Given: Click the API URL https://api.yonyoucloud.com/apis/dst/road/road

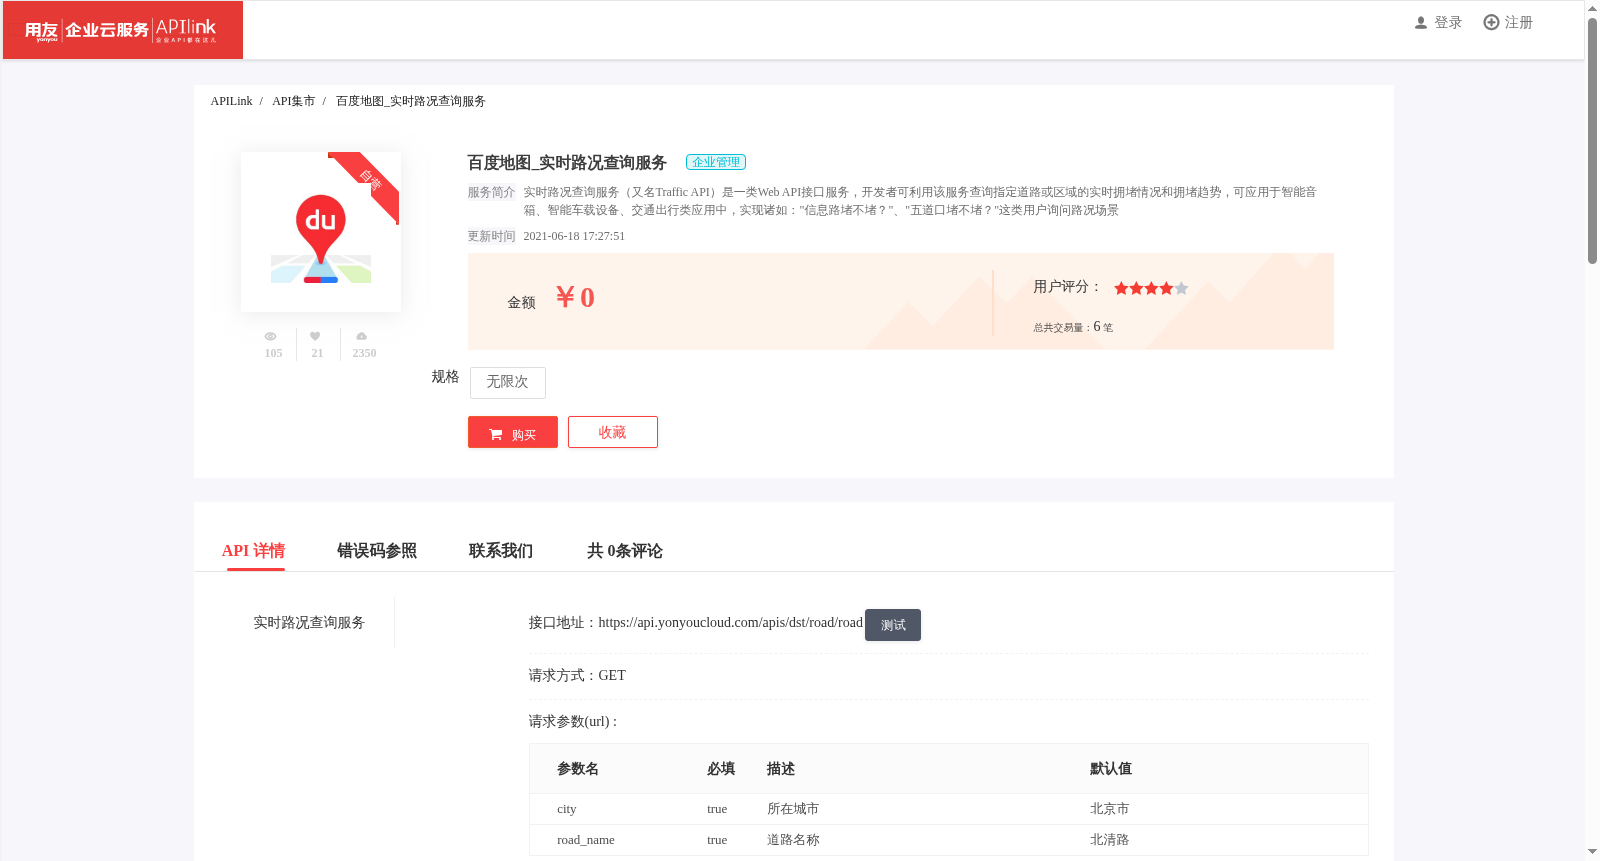Looking at the screenshot, I should click(731, 622).
